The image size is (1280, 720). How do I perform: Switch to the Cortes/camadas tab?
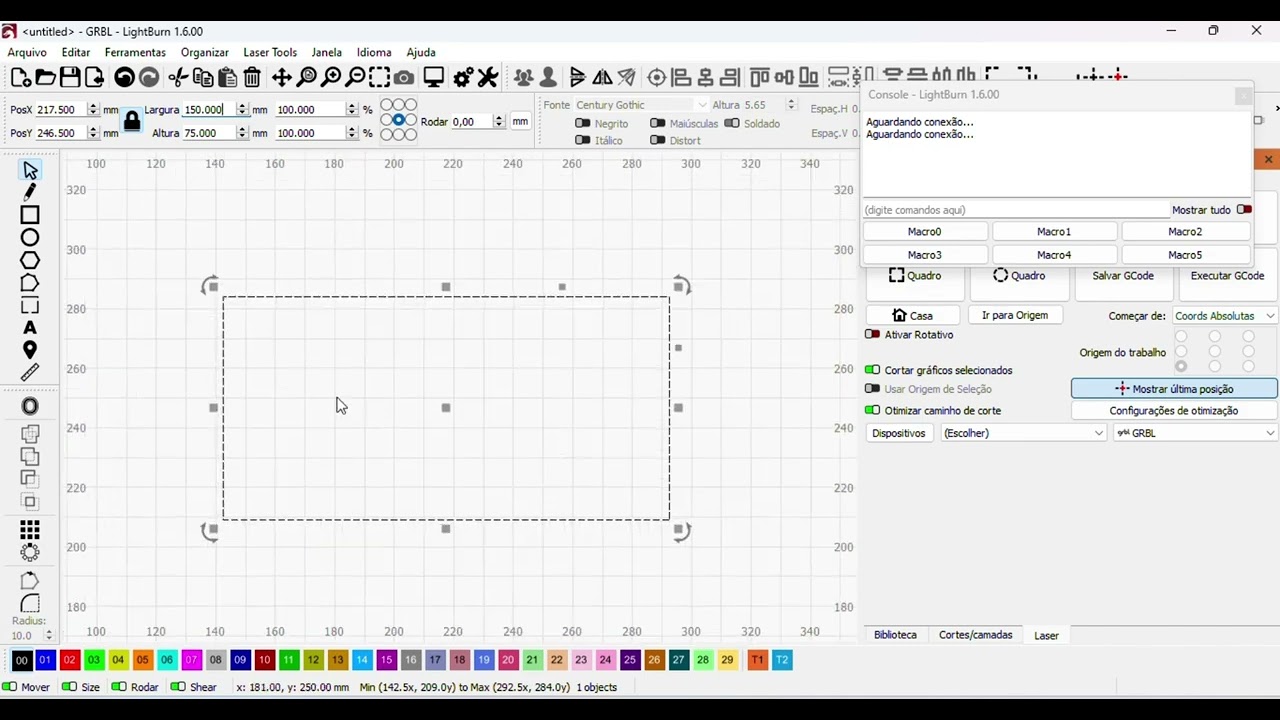975,635
